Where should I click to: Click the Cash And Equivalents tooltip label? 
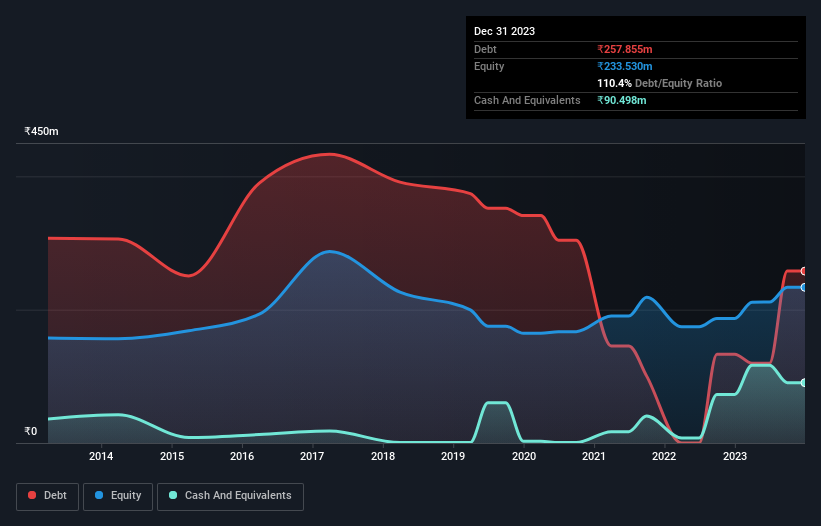pos(527,100)
